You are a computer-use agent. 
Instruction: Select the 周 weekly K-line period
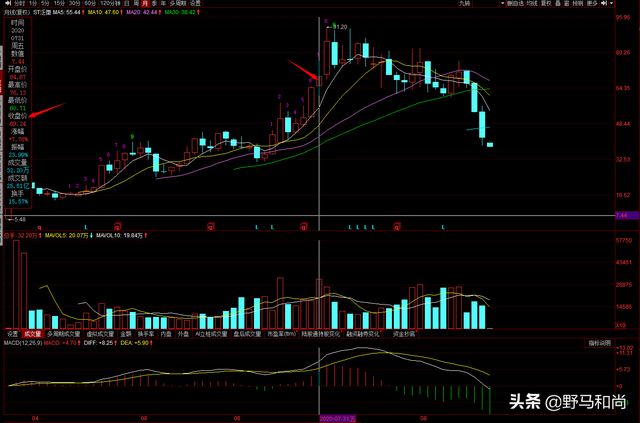(136, 3)
